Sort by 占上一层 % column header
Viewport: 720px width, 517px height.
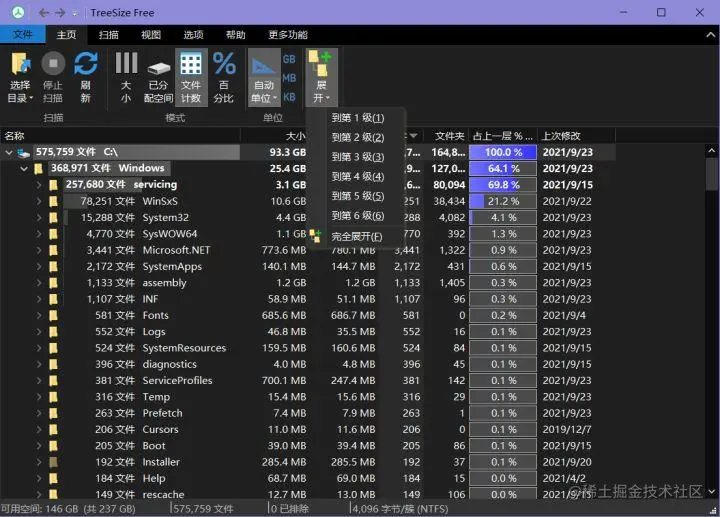tap(503, 136)
